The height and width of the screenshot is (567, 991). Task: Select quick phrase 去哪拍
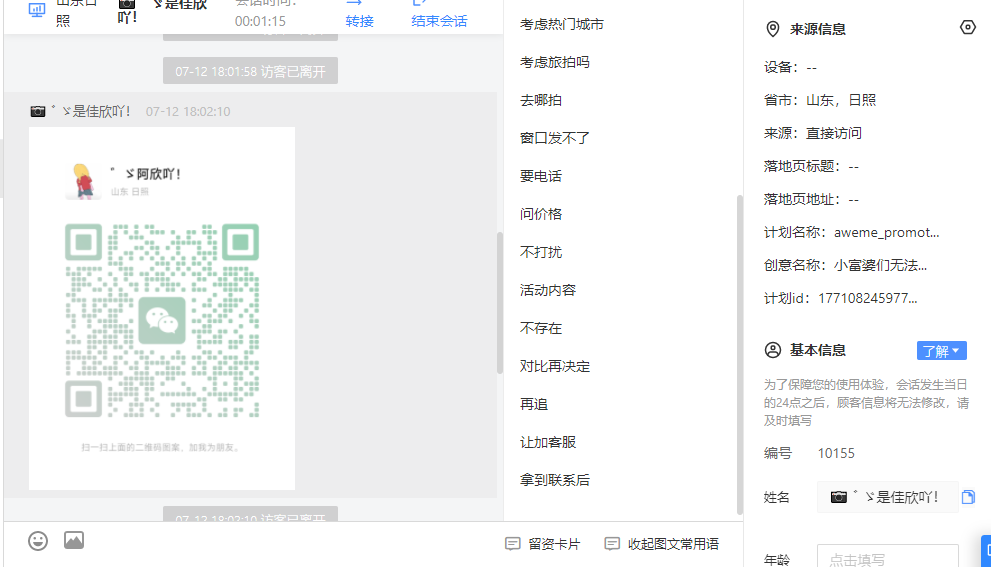point(541,101)
